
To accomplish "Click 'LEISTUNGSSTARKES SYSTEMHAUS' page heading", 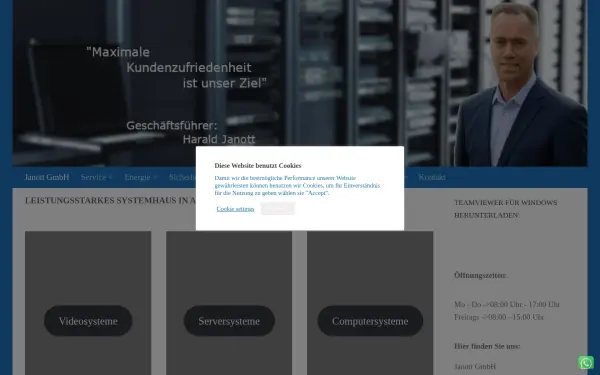I will point(110,201).
